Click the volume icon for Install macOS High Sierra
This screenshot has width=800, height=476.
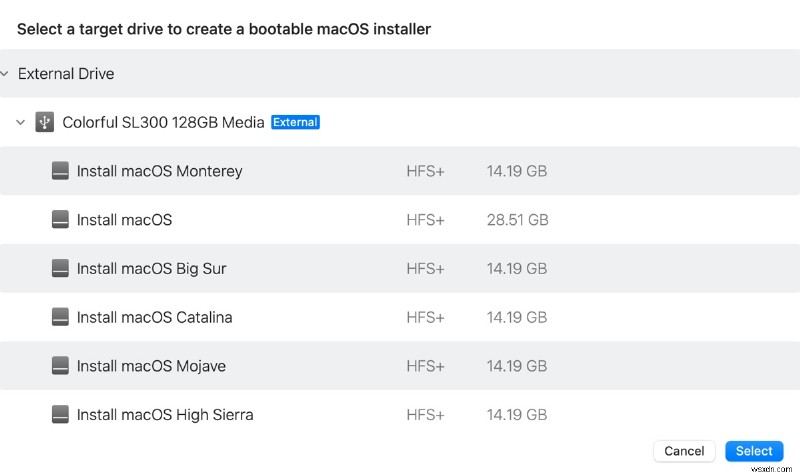(60, 414)
